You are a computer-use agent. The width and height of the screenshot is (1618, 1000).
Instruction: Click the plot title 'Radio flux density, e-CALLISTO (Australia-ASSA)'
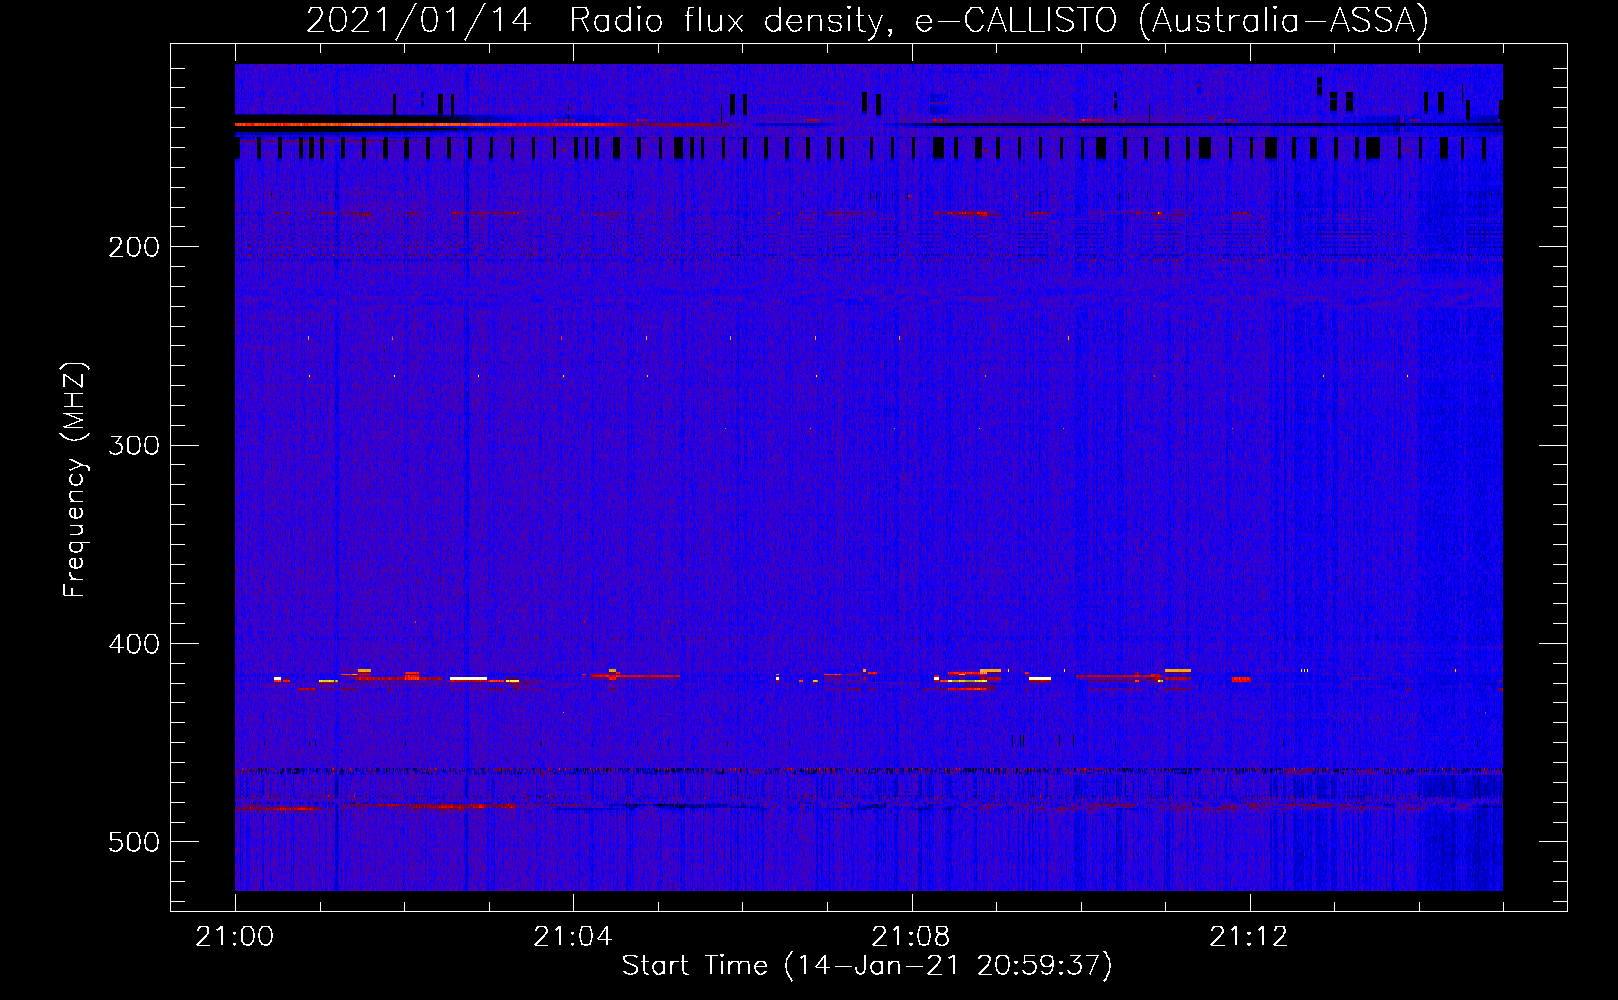999,20
